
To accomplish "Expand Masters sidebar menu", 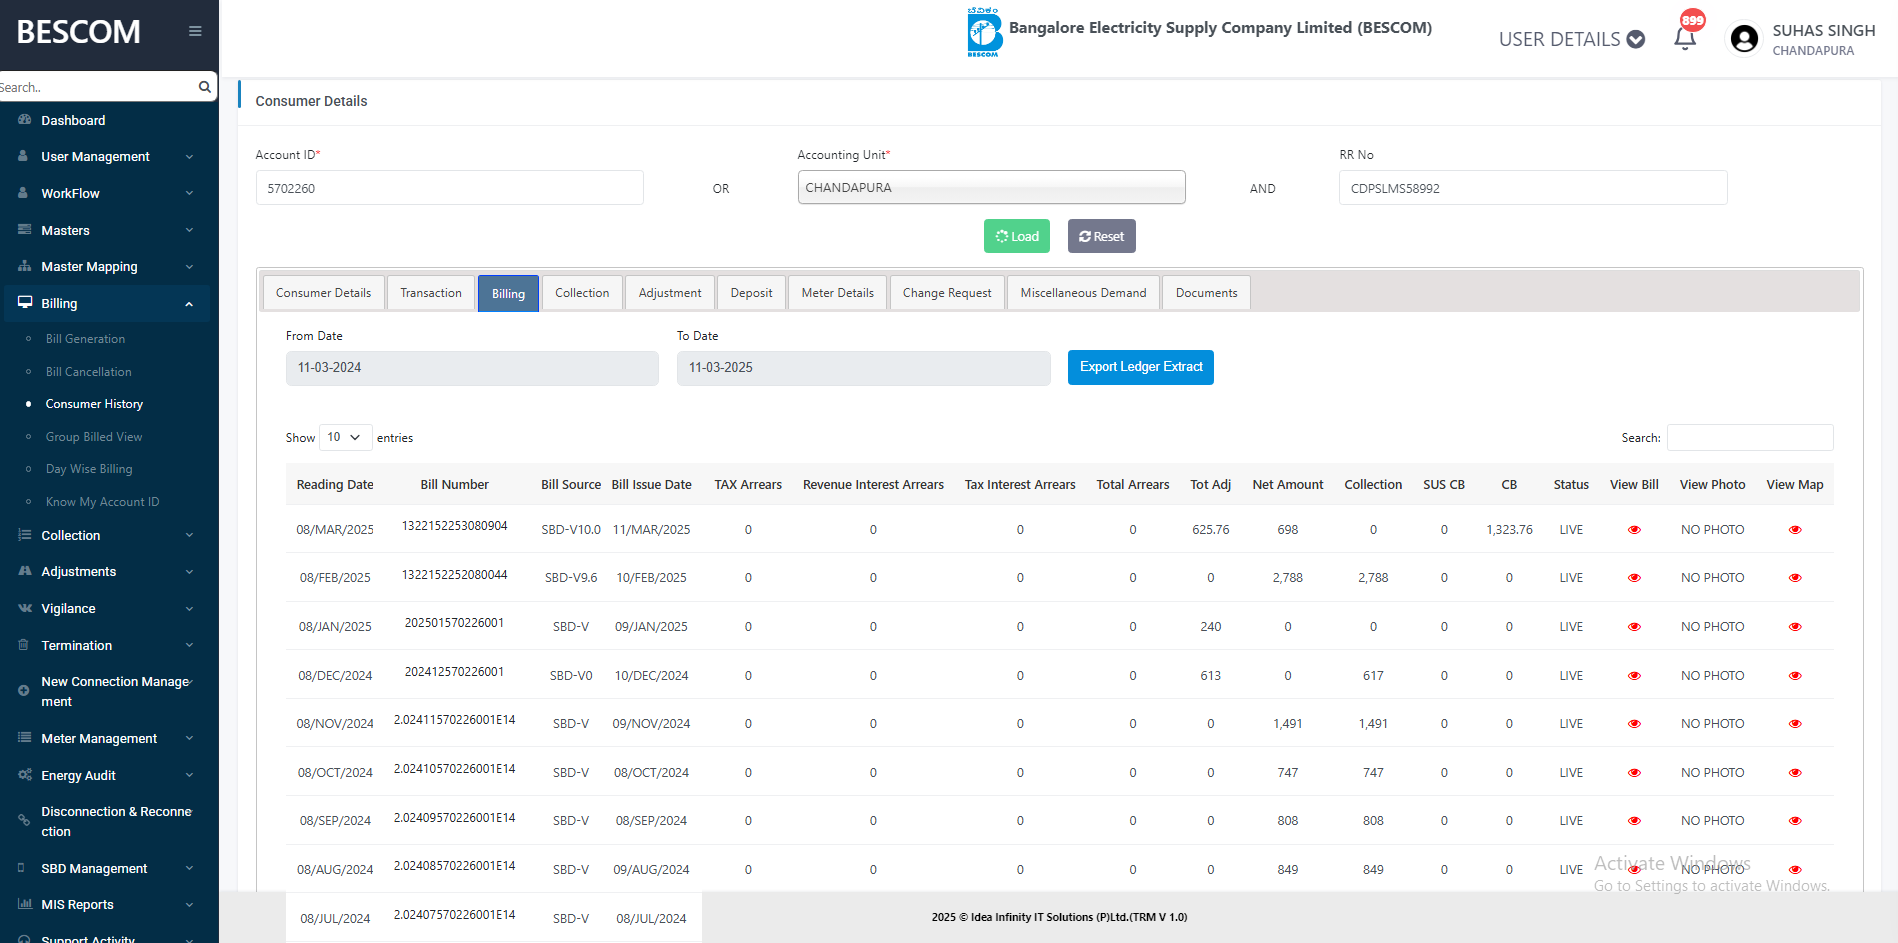I will tap(109, 231).
